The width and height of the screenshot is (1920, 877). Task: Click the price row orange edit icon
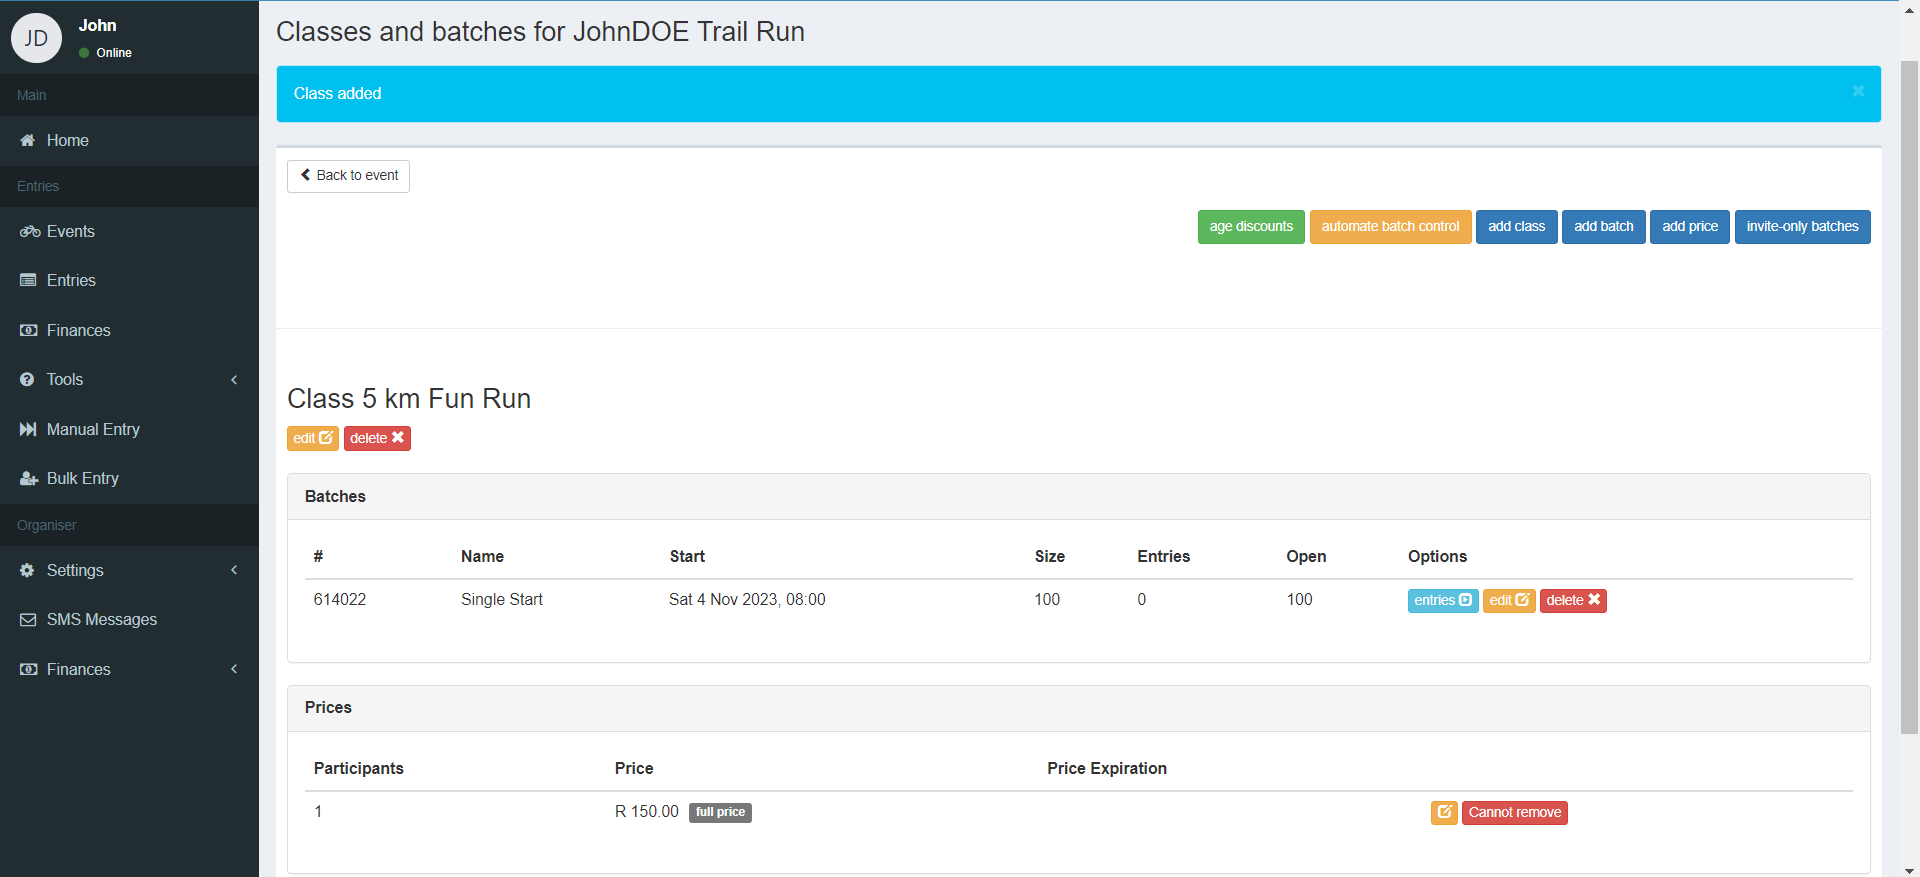[x=1444, y=813]
